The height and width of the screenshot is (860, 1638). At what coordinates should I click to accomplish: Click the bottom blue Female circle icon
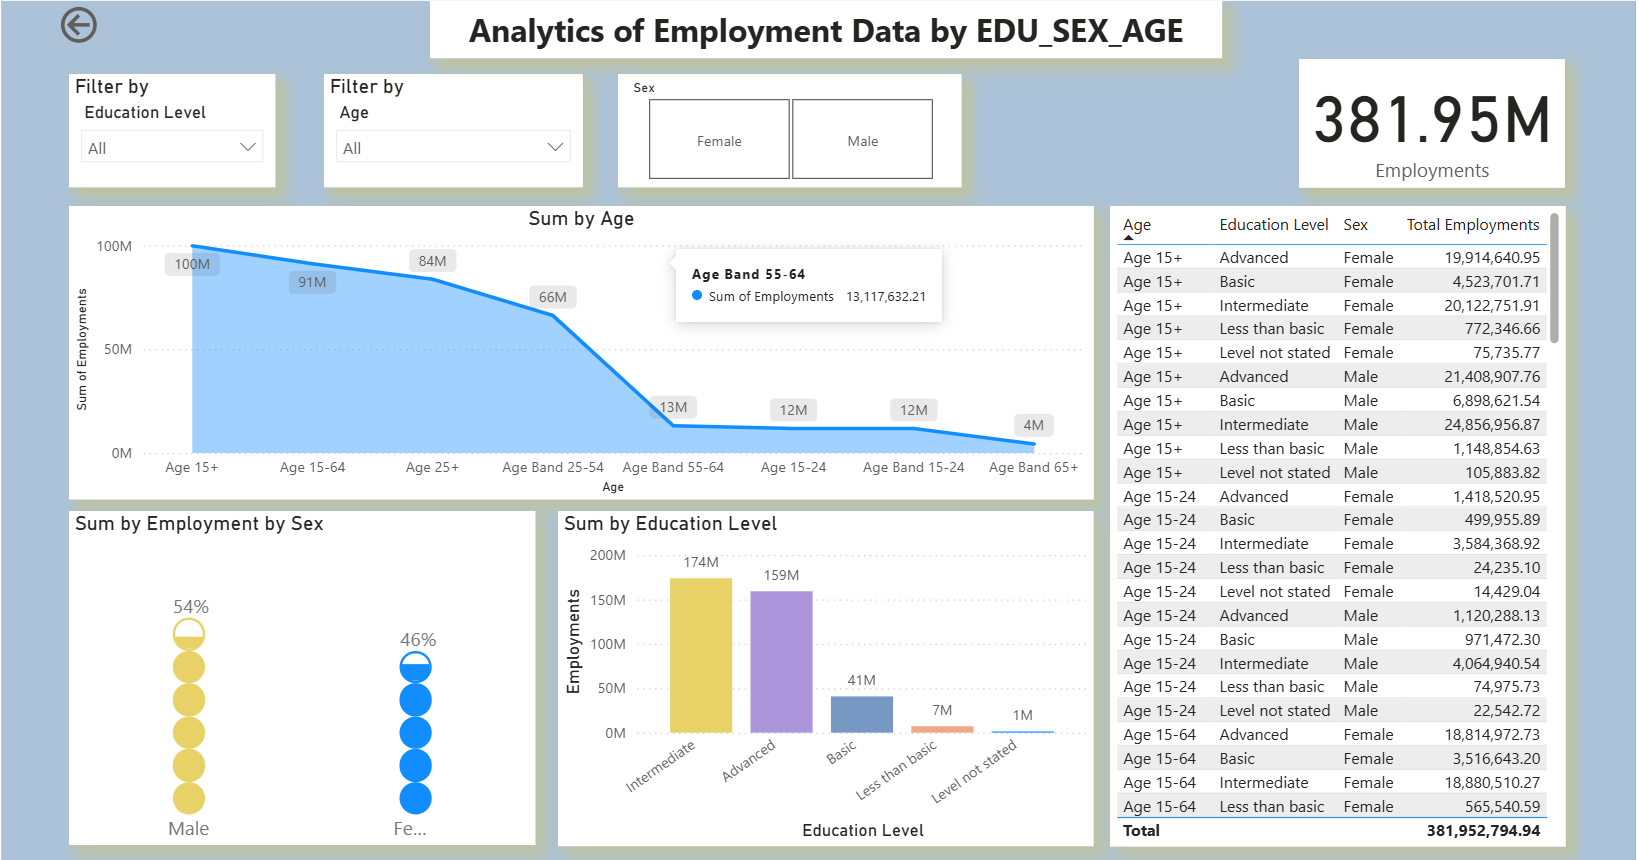pyautogui.click(x=415, y=798)
